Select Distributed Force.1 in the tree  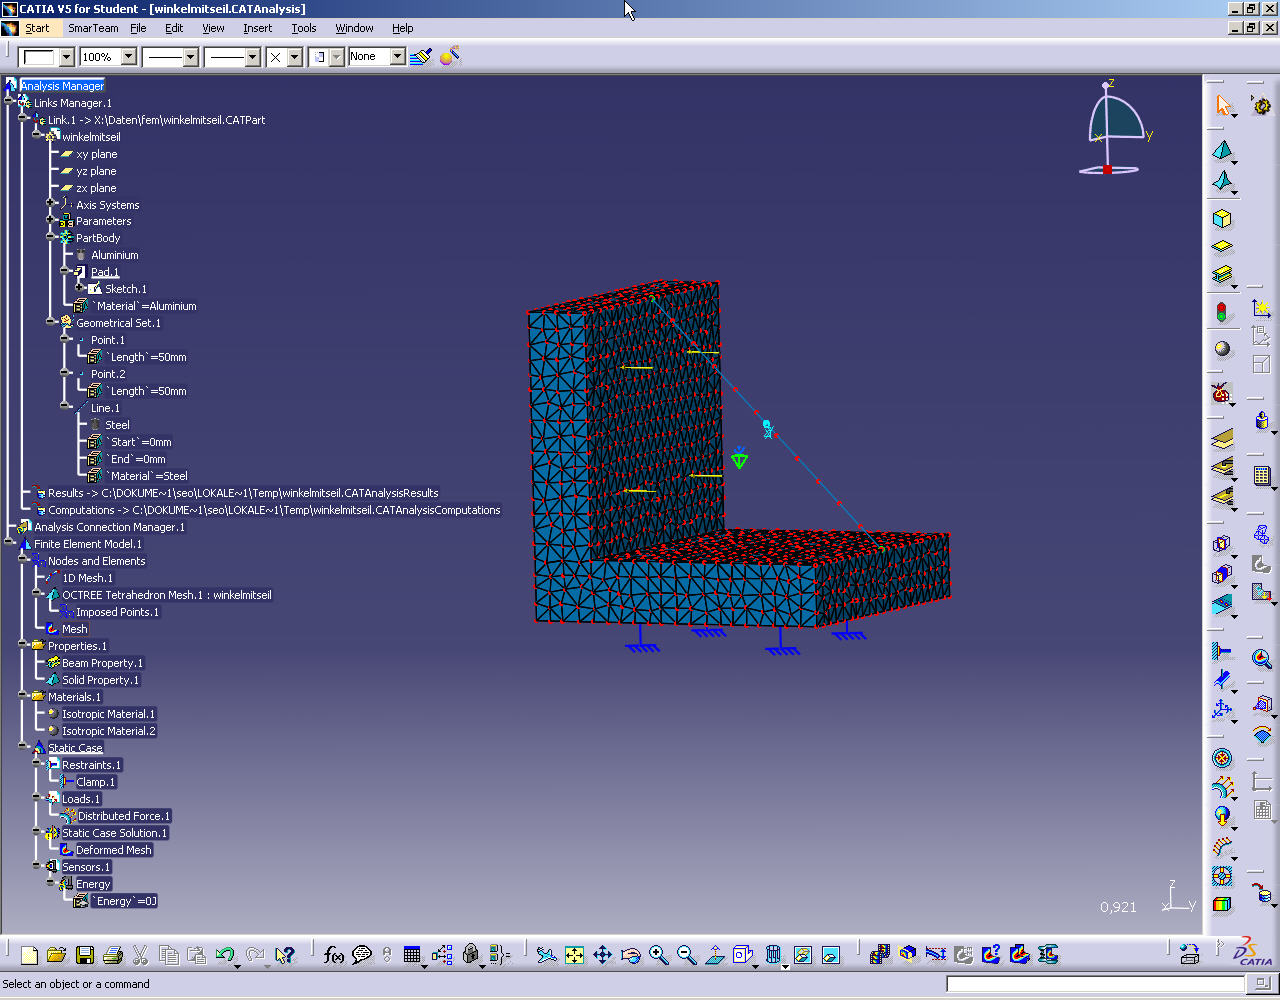[124, 816]
